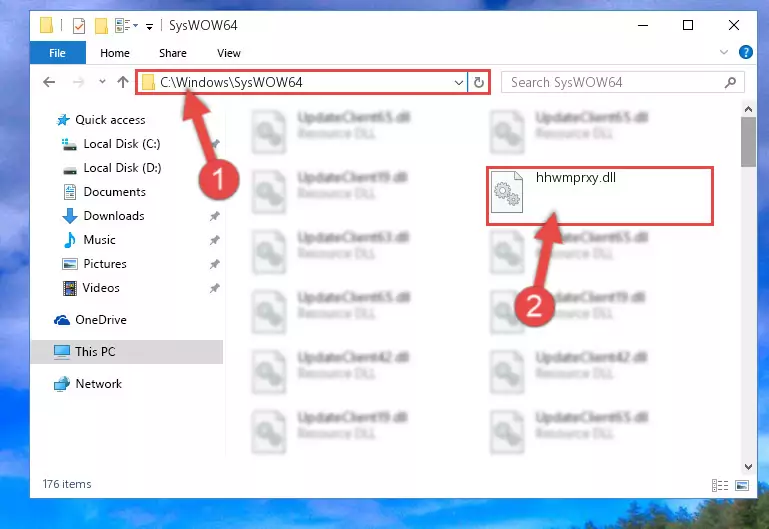Click the vertical scrollbar up arrow
This screenshot has height=529, width=769.
748,109
